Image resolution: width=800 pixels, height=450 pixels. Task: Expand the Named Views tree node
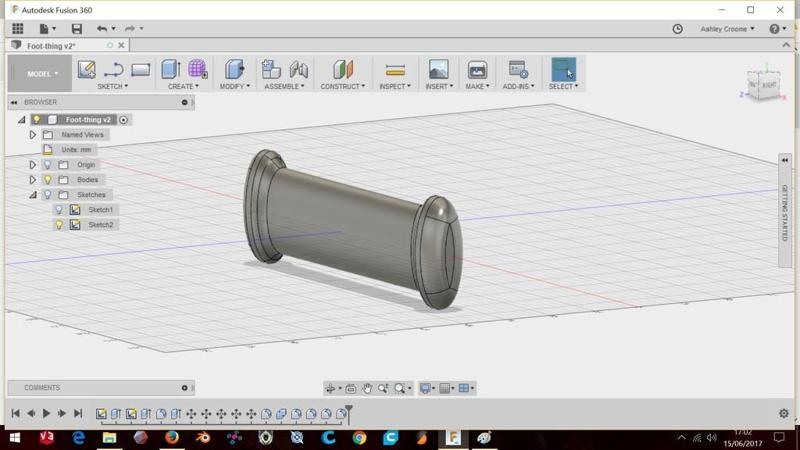click(33, 135)
